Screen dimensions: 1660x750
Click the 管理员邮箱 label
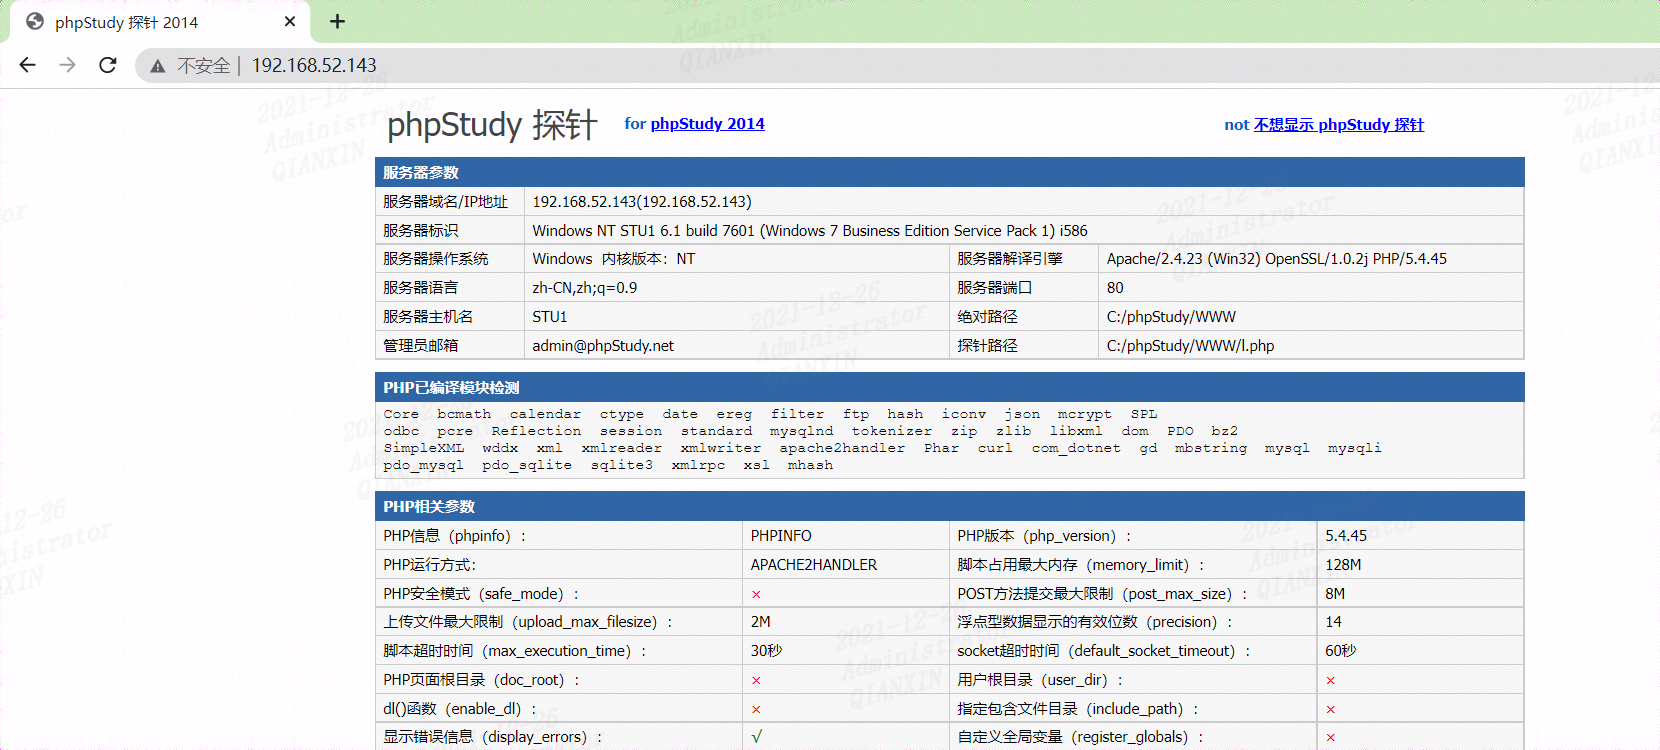[420, 346]
